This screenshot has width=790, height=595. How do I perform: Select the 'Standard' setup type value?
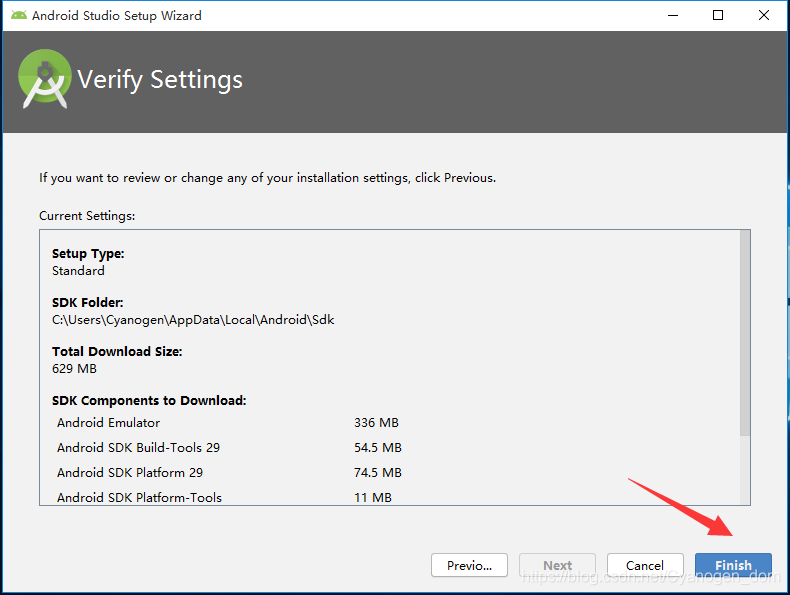point(78,271)
